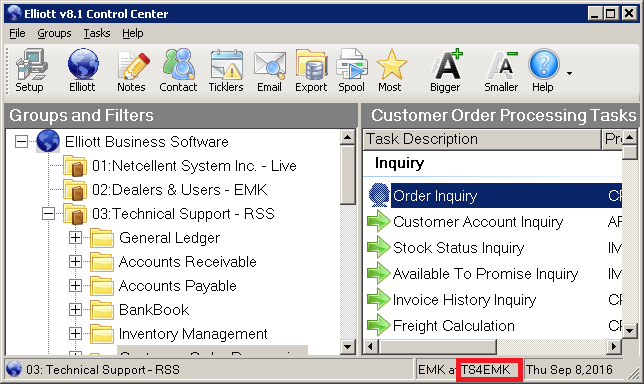644x384 pixels.
Task: Open the Setup toolbar icon
Action: point(30,70)
